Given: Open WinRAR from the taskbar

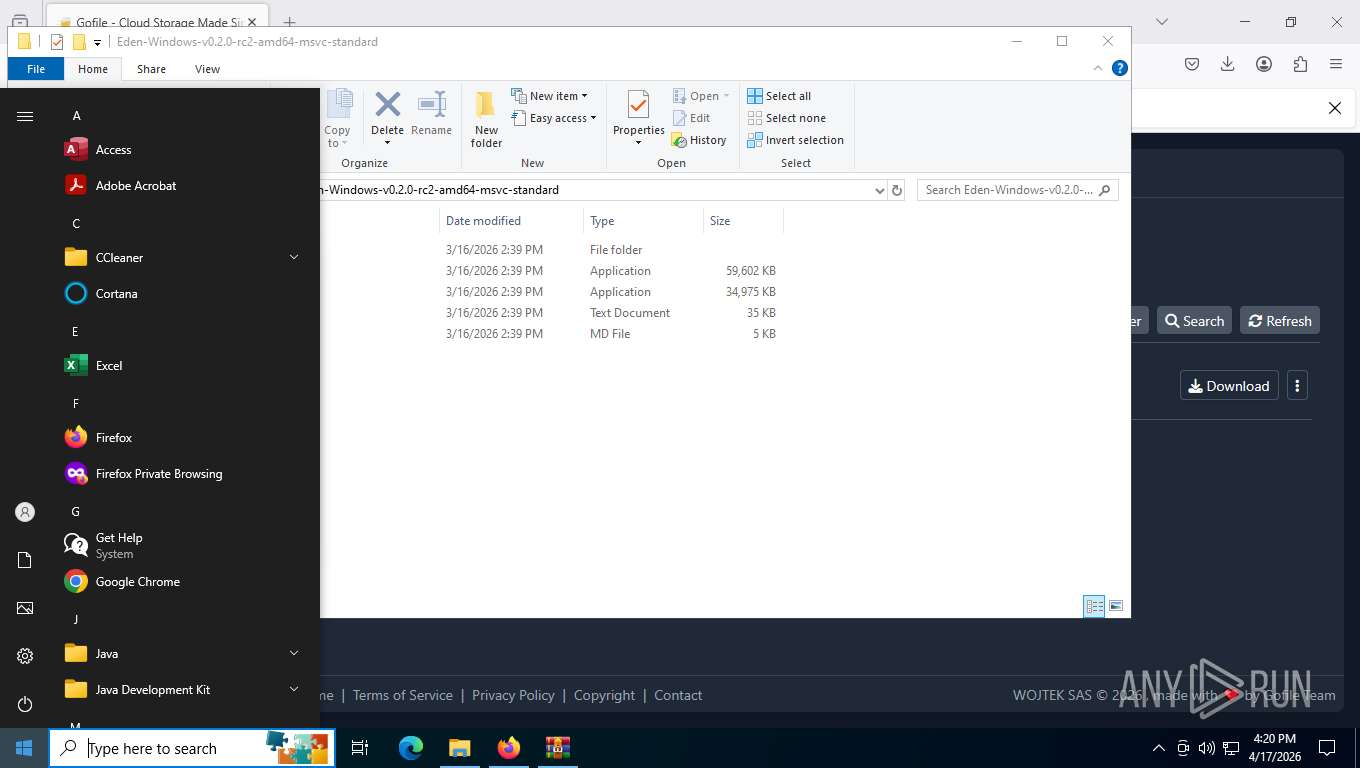Looking at the screenshot, I should [557, 748].
